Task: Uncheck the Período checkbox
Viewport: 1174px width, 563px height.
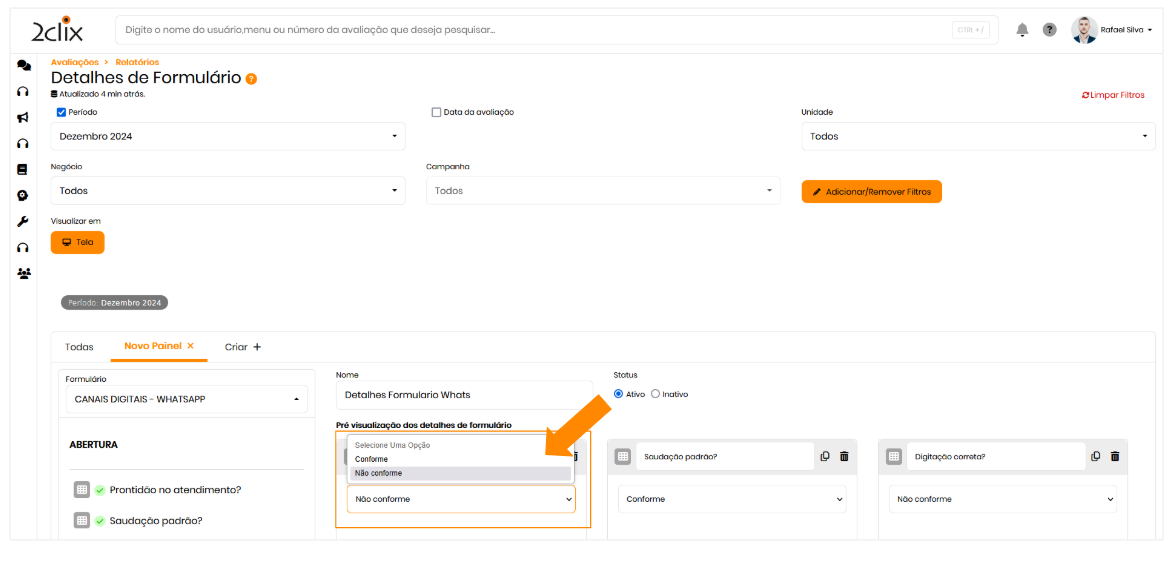Action: pyautogui.click(x=61, y=112)
